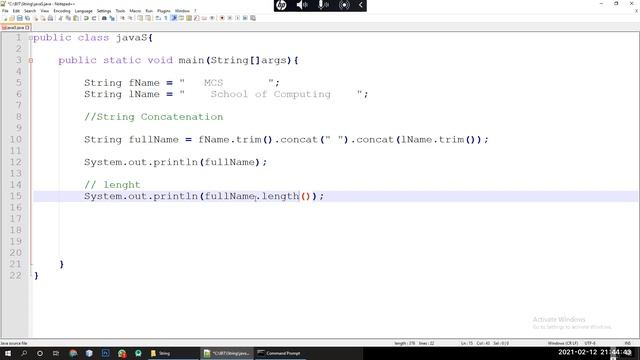Click the Print toolbar icon
The image size is (640, 360).
(x=50, y=18)
